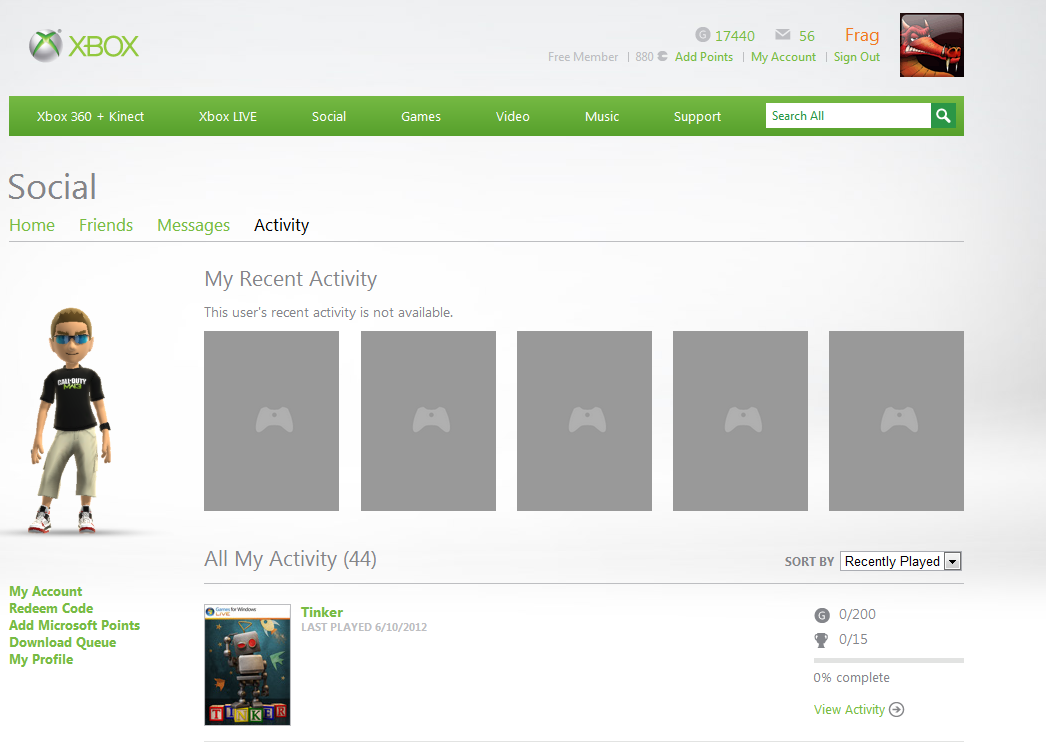
Task: Click the fourth recent activity placeholder tile
Action: (740, 421)
